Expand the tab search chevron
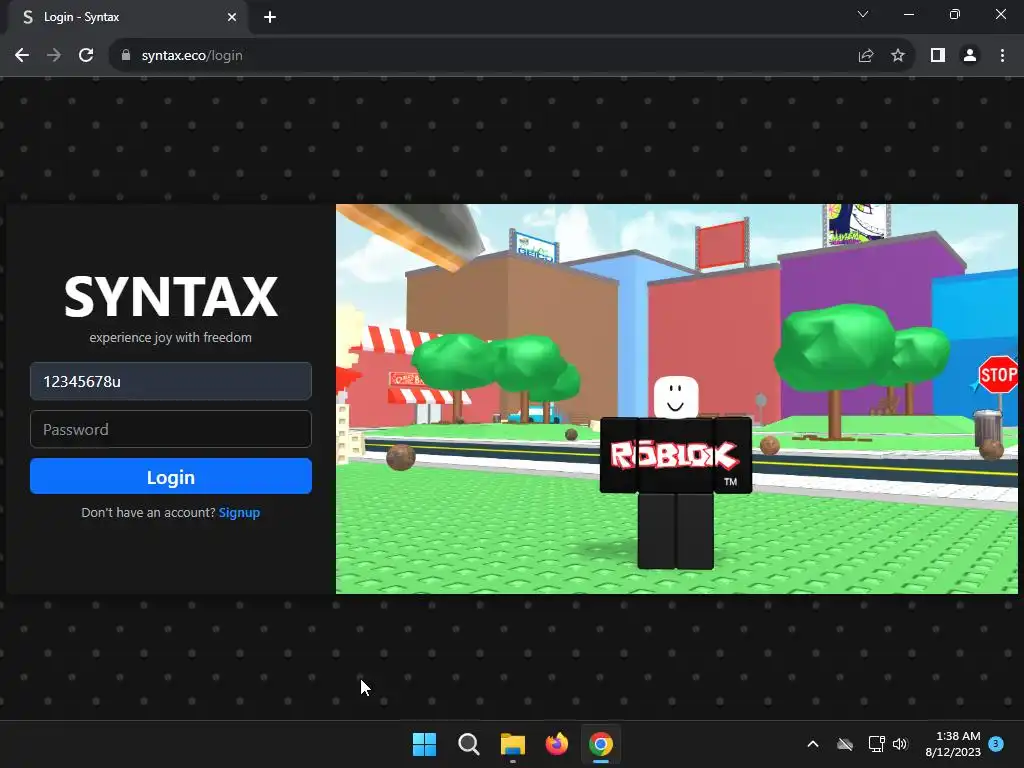 click(863, 14)
